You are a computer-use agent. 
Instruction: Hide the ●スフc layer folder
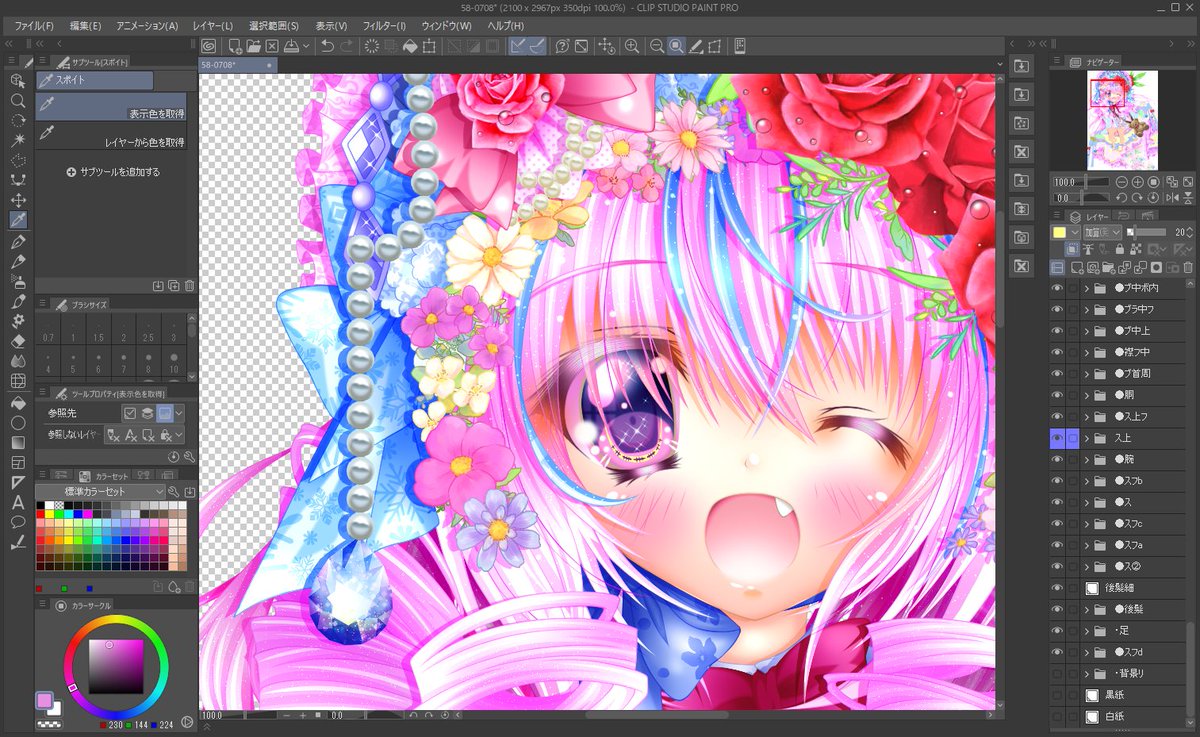1057,524
